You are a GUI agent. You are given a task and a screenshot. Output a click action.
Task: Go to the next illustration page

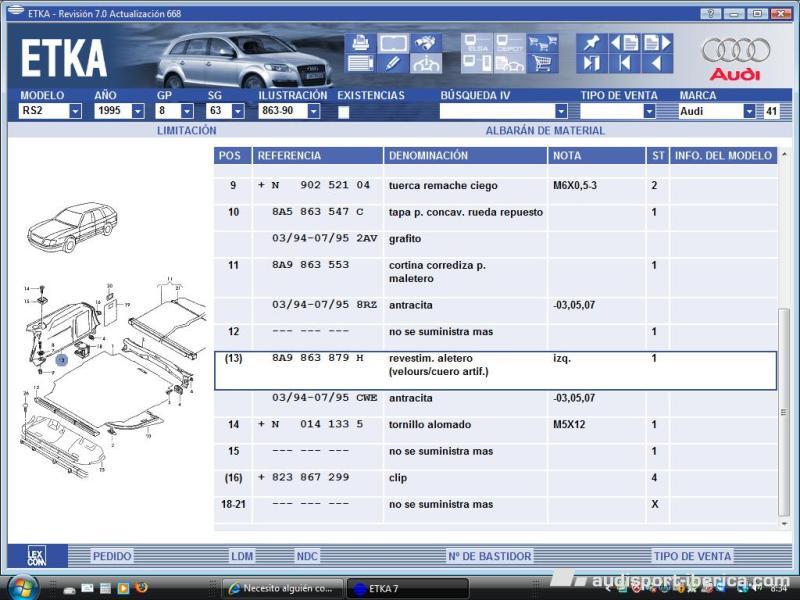click(657, 43)
